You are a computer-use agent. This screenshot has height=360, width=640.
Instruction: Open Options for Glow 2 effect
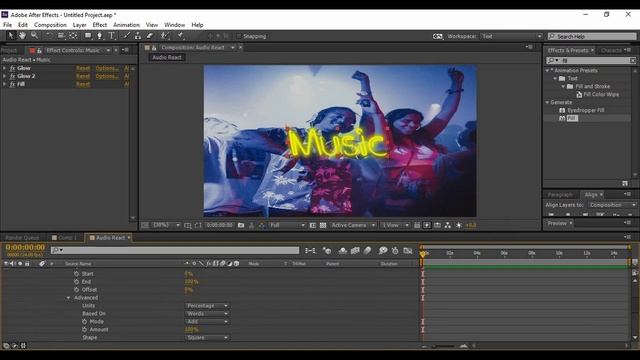[x=107, y=76]
